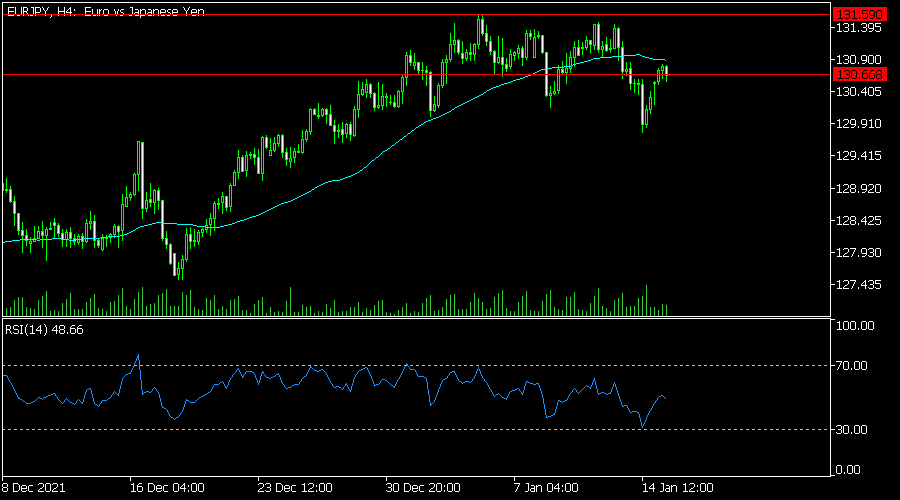The width and height of the screenshot is (900, 500).
Task: Click the 127.435 price scale value
Action: 859,285
